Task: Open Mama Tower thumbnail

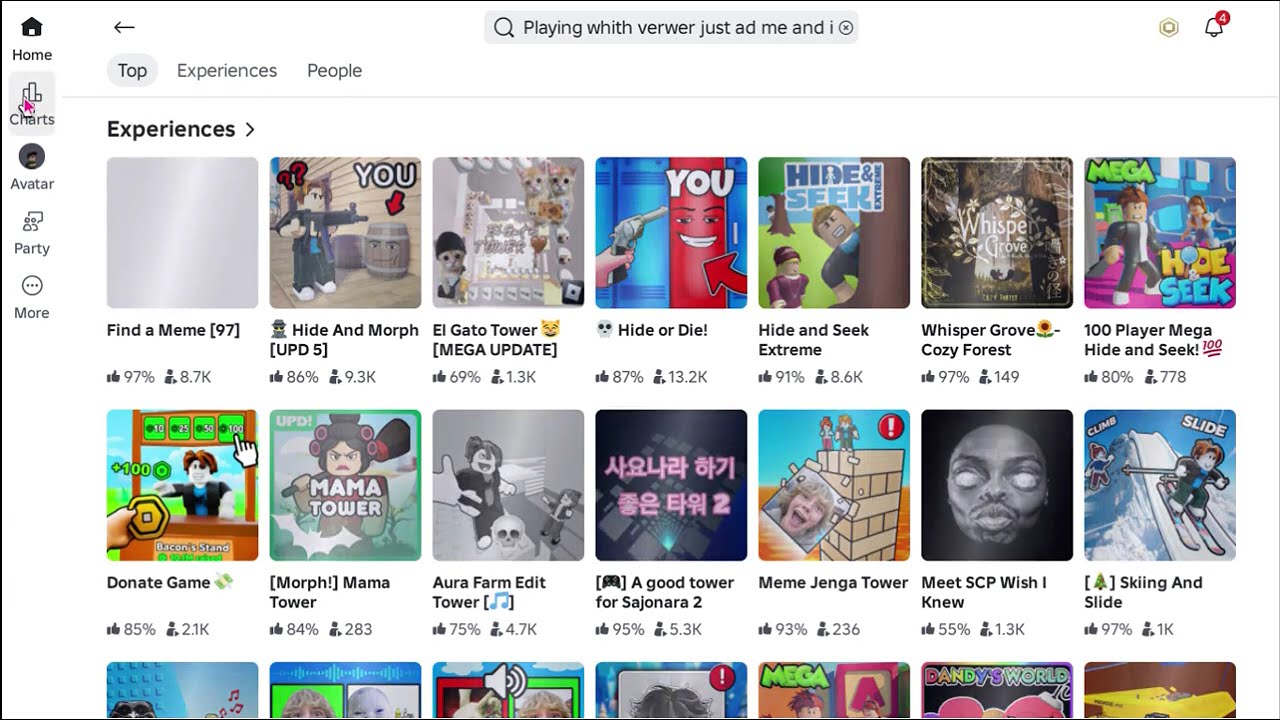Action: 345,485
